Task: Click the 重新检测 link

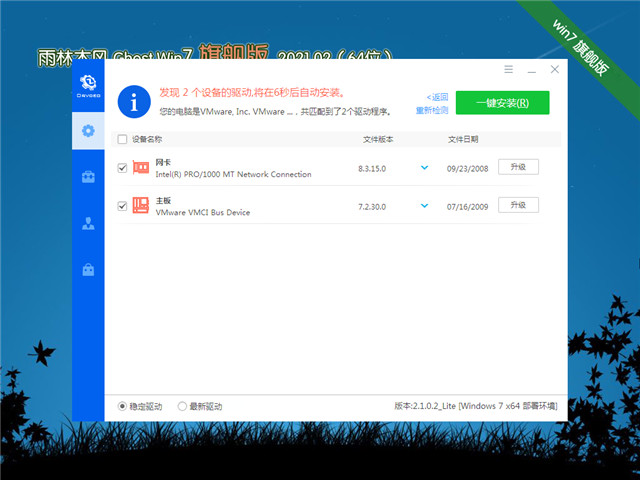Action: click(x=432, y=110)
